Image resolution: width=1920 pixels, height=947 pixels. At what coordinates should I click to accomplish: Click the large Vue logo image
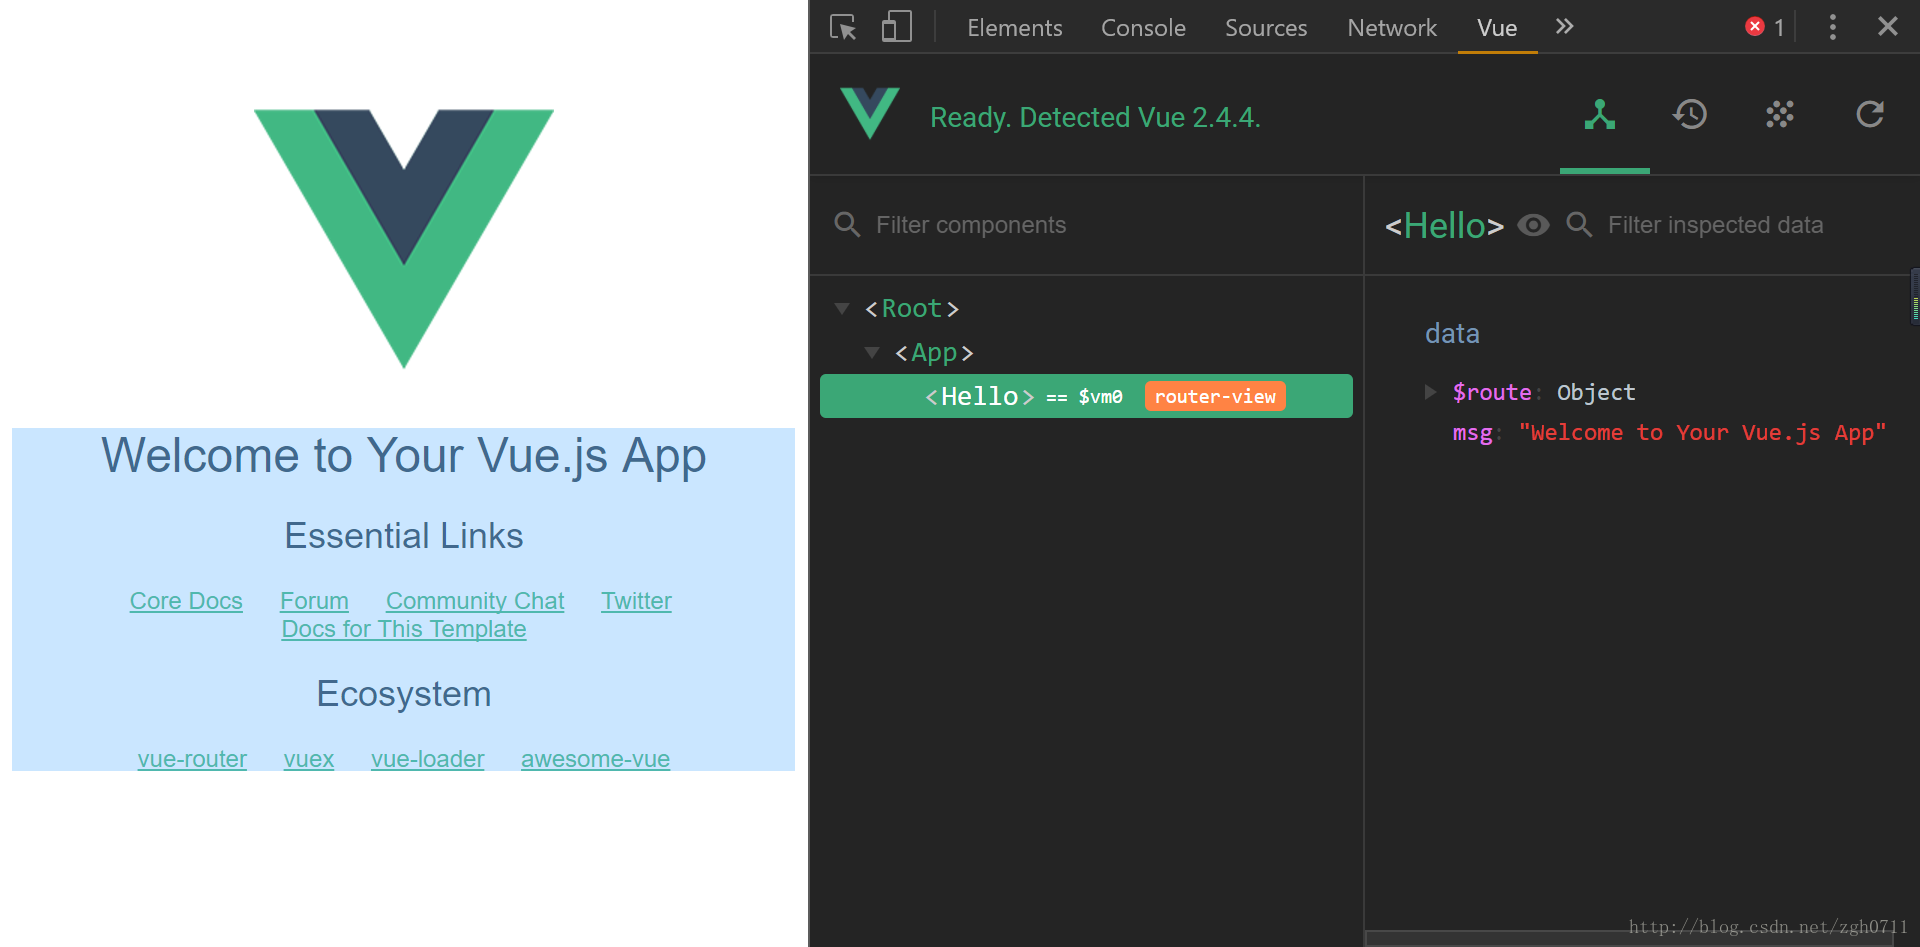[x=404, y=238]
